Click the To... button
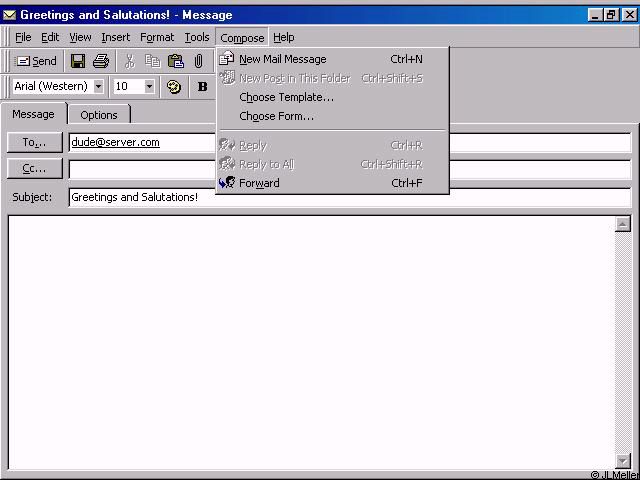Image resolution: width=640 pixels, height=480 pixels. pyautogui.click(x=35, y=142)
